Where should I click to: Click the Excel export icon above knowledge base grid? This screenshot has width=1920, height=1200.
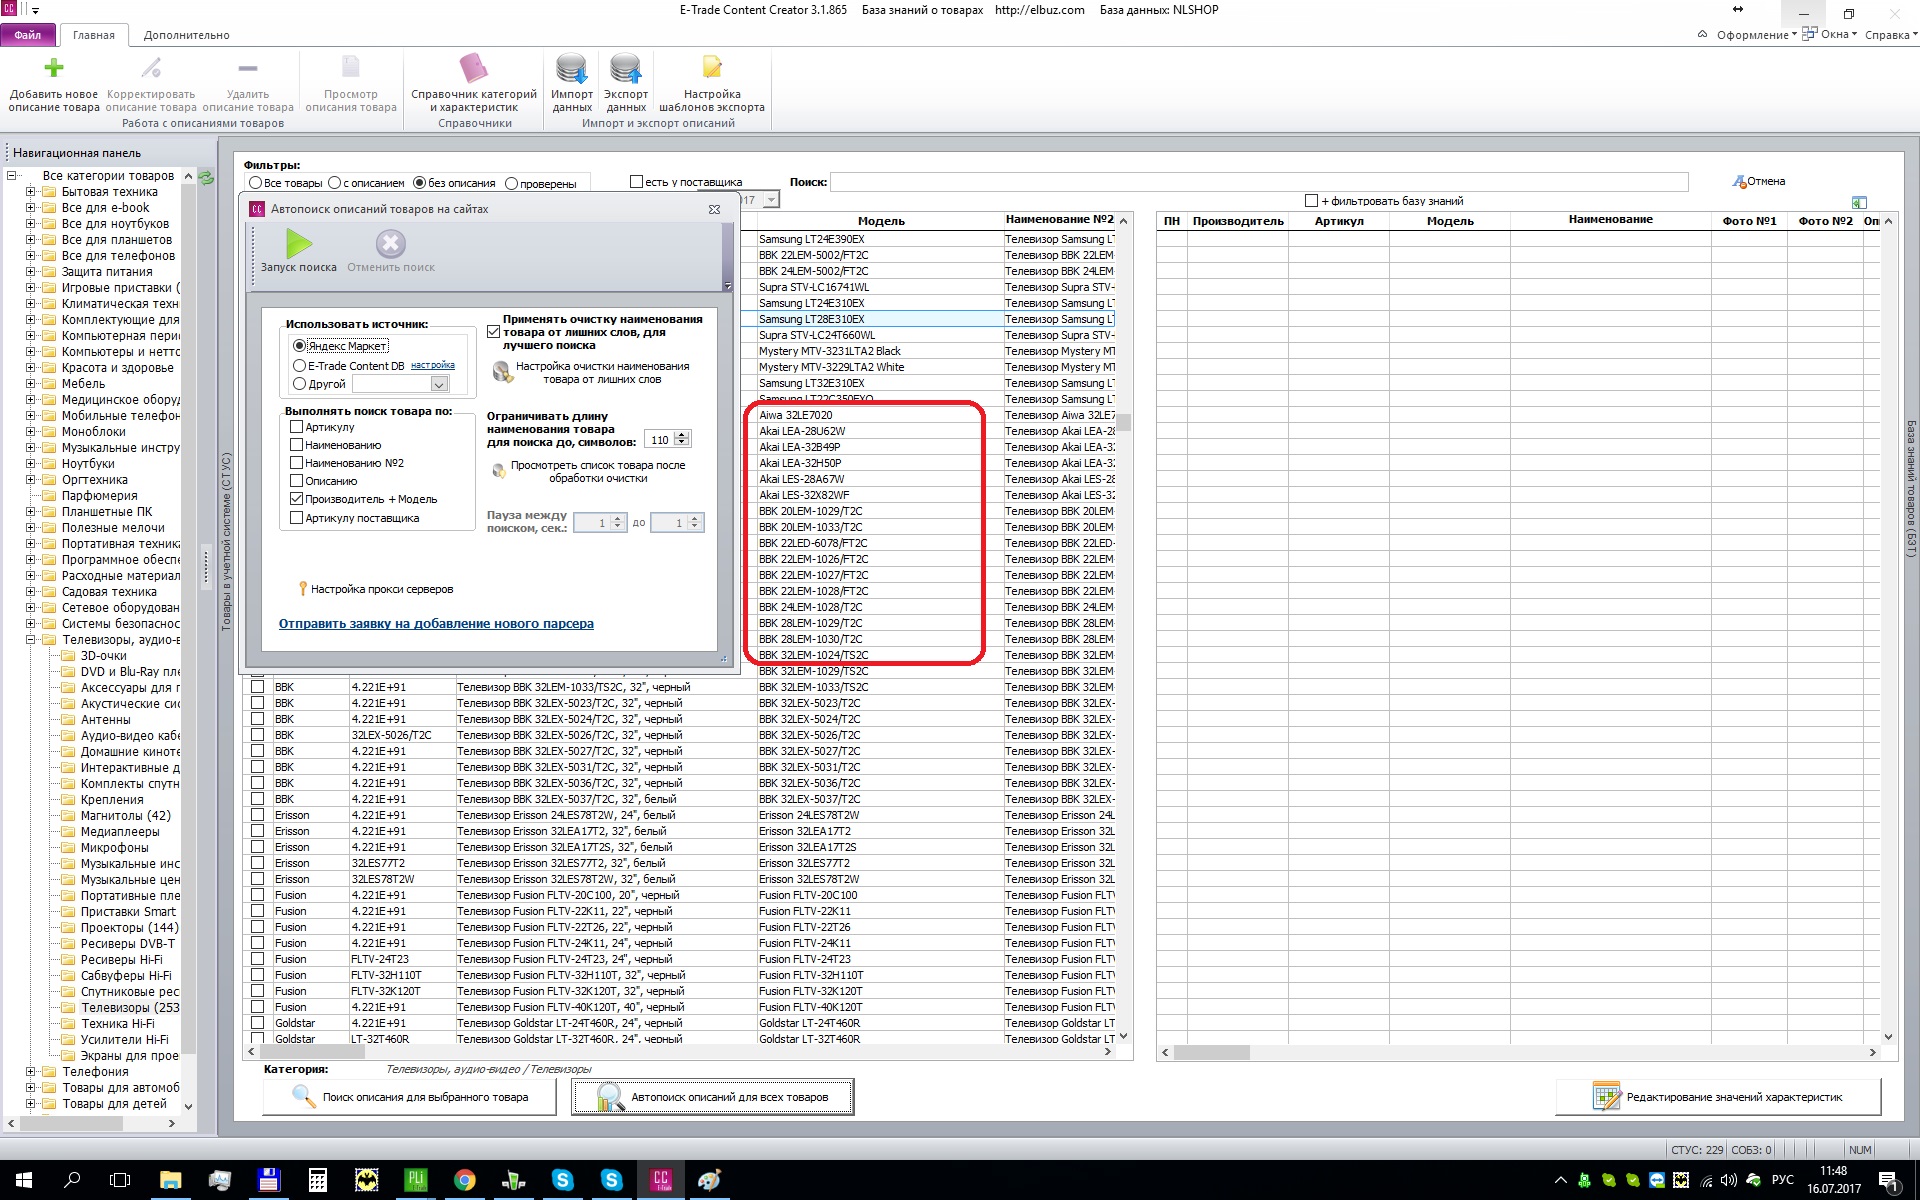point(1859,202)
